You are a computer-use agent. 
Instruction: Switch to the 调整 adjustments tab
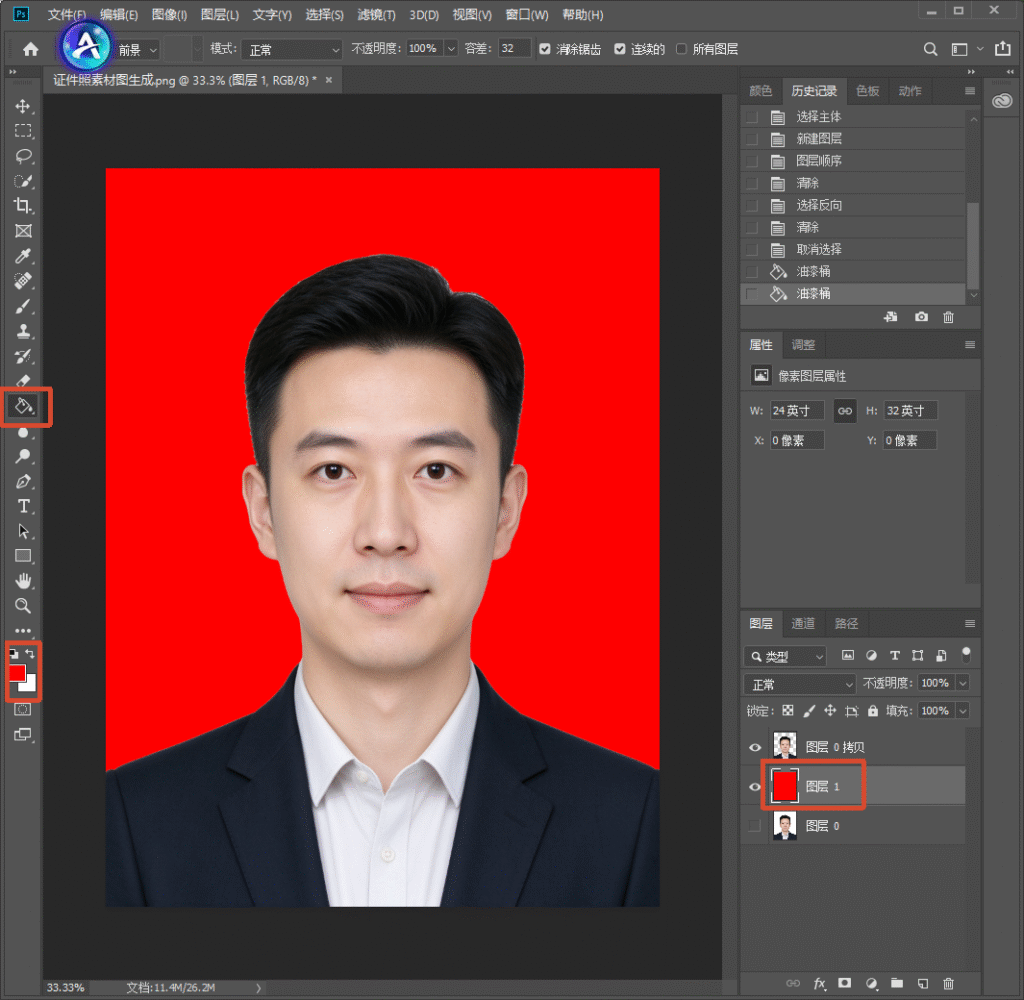coord(803,345)
